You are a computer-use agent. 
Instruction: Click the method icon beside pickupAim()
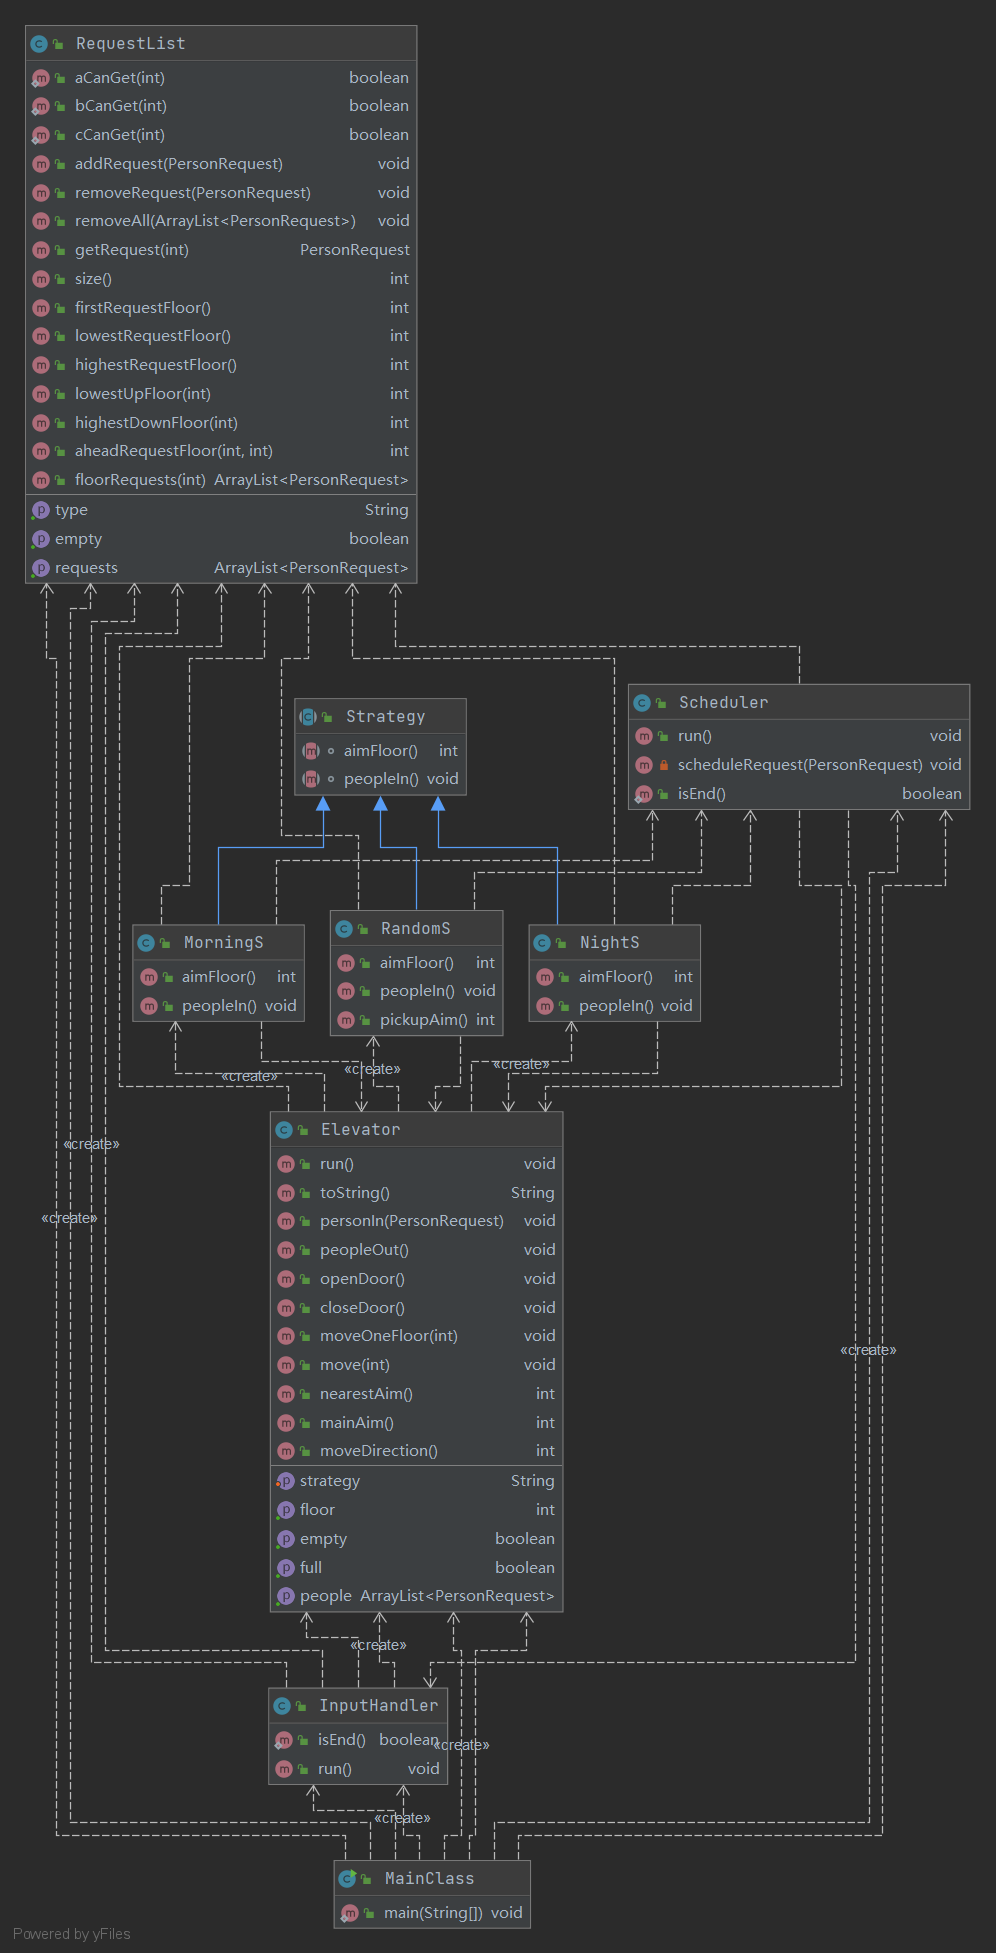(346, 1020)
